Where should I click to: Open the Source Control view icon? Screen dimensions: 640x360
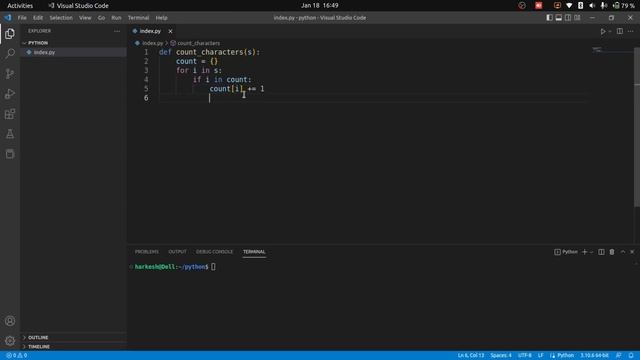(10, 73)
